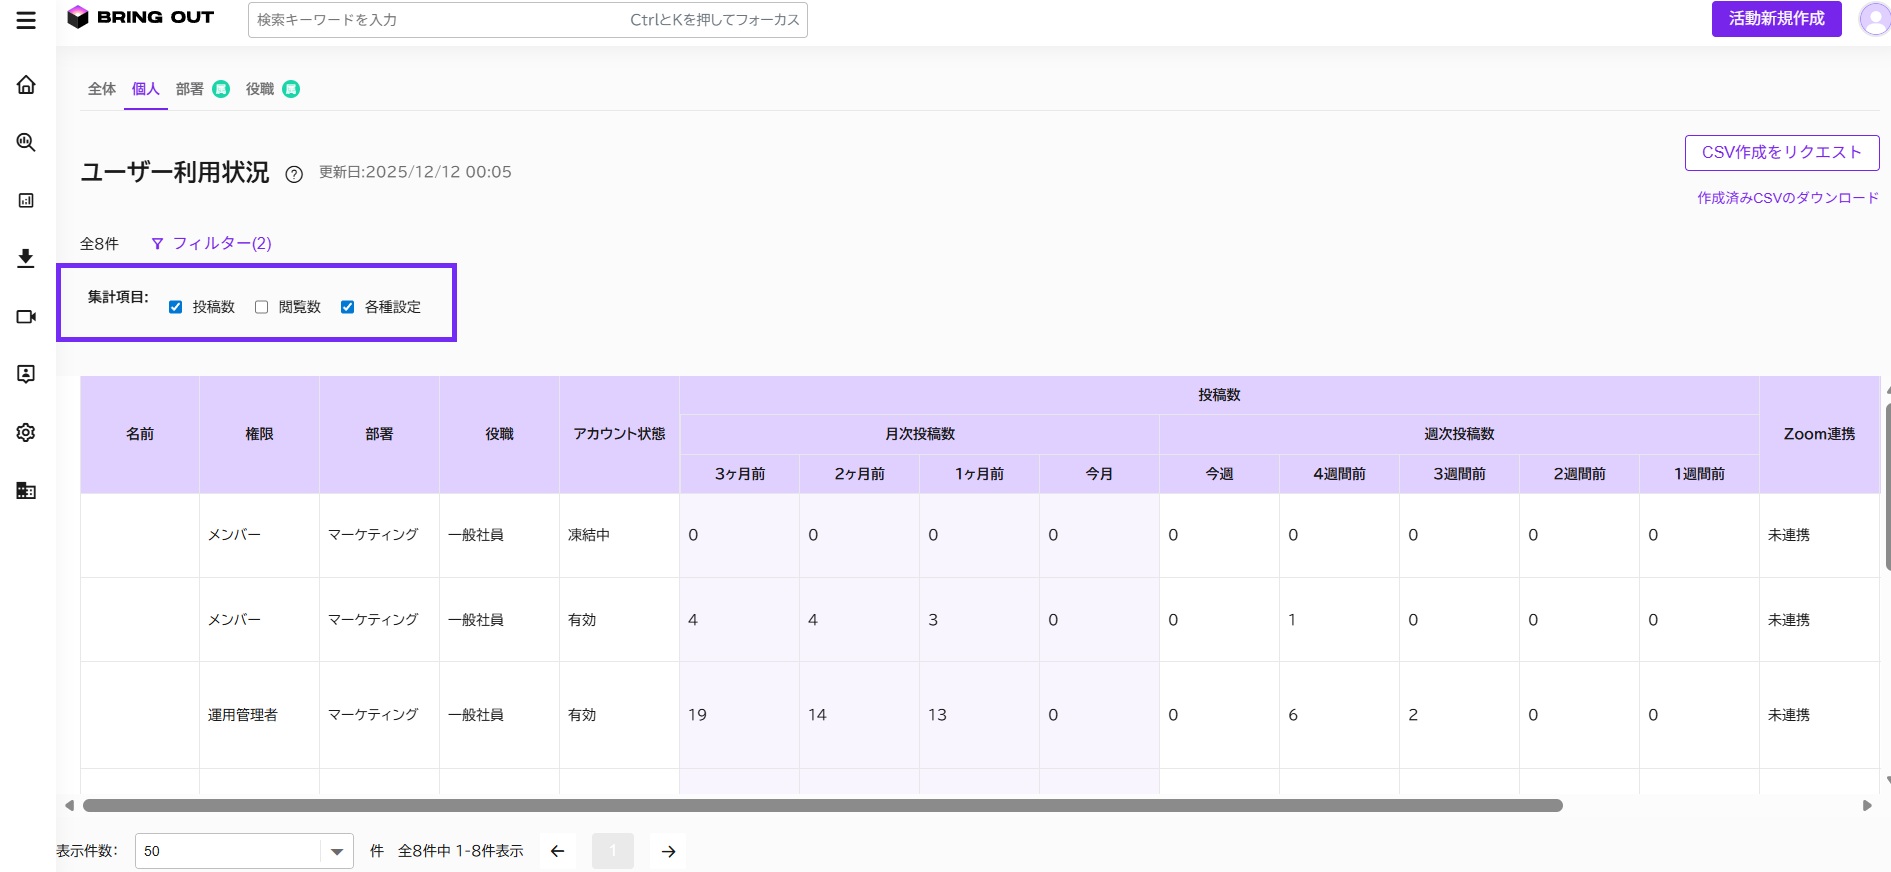
Task: Click the 権限 column header
Action: 260,434
